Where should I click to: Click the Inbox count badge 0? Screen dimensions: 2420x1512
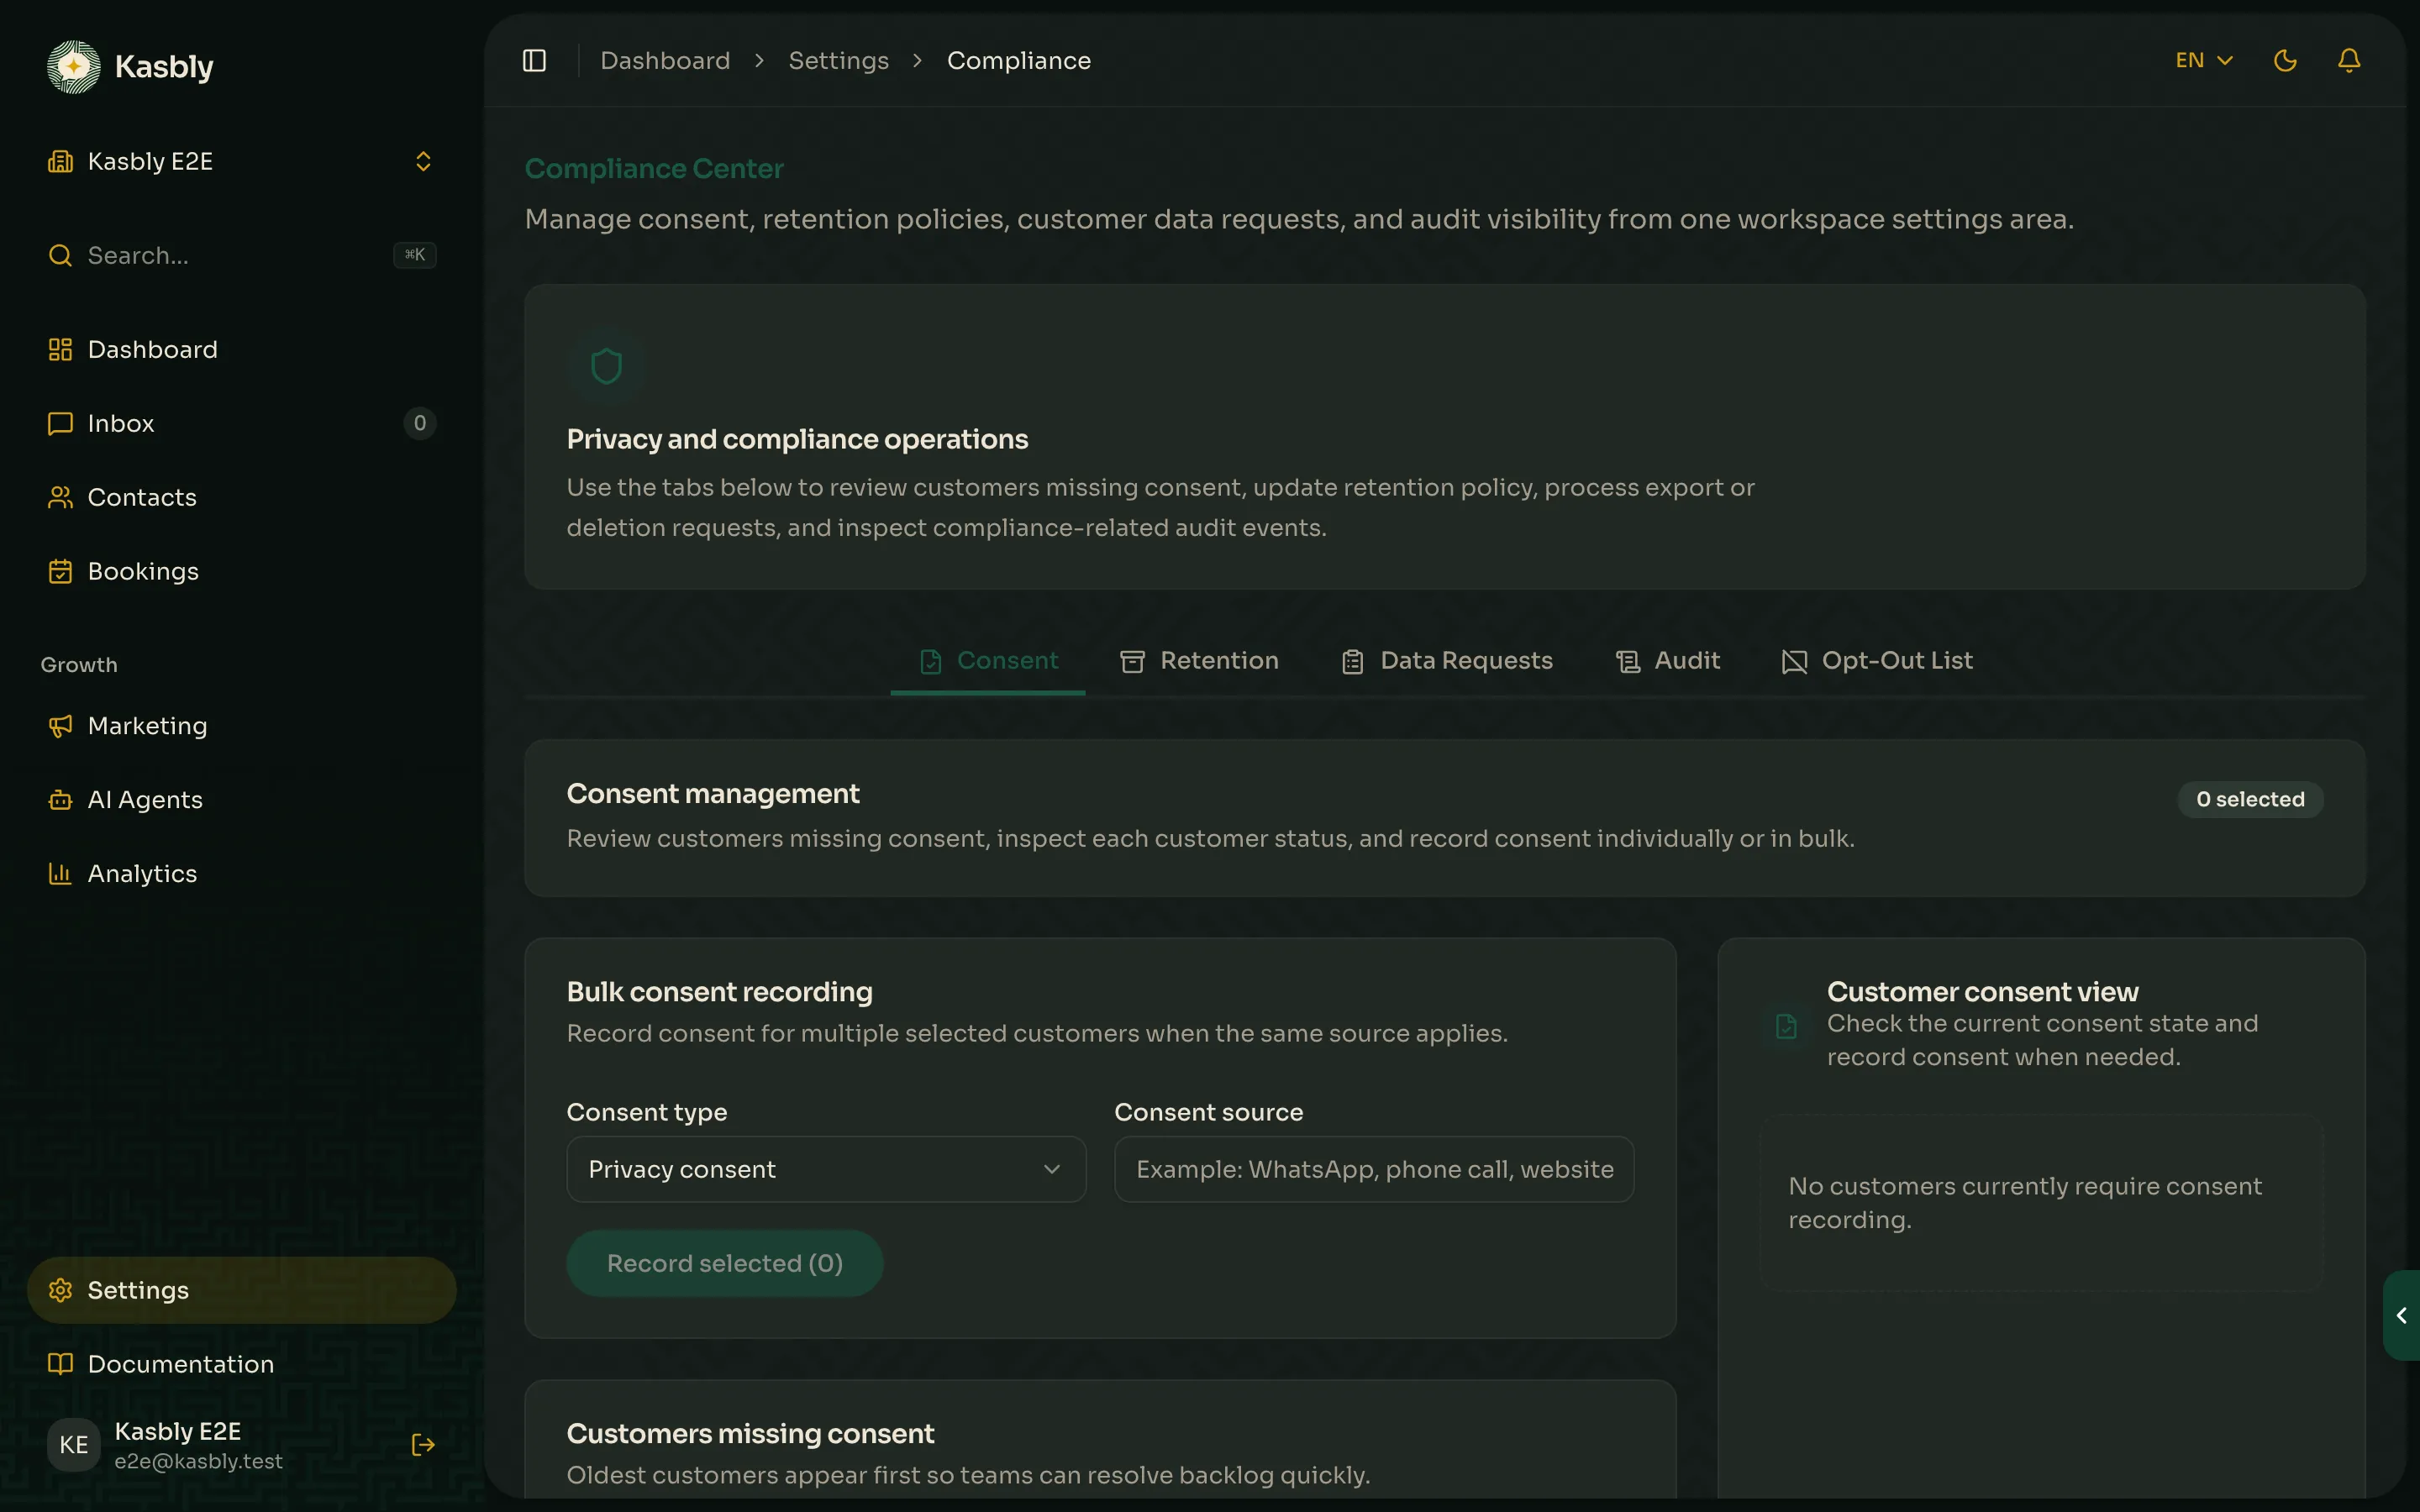click(x=420, y=424)
